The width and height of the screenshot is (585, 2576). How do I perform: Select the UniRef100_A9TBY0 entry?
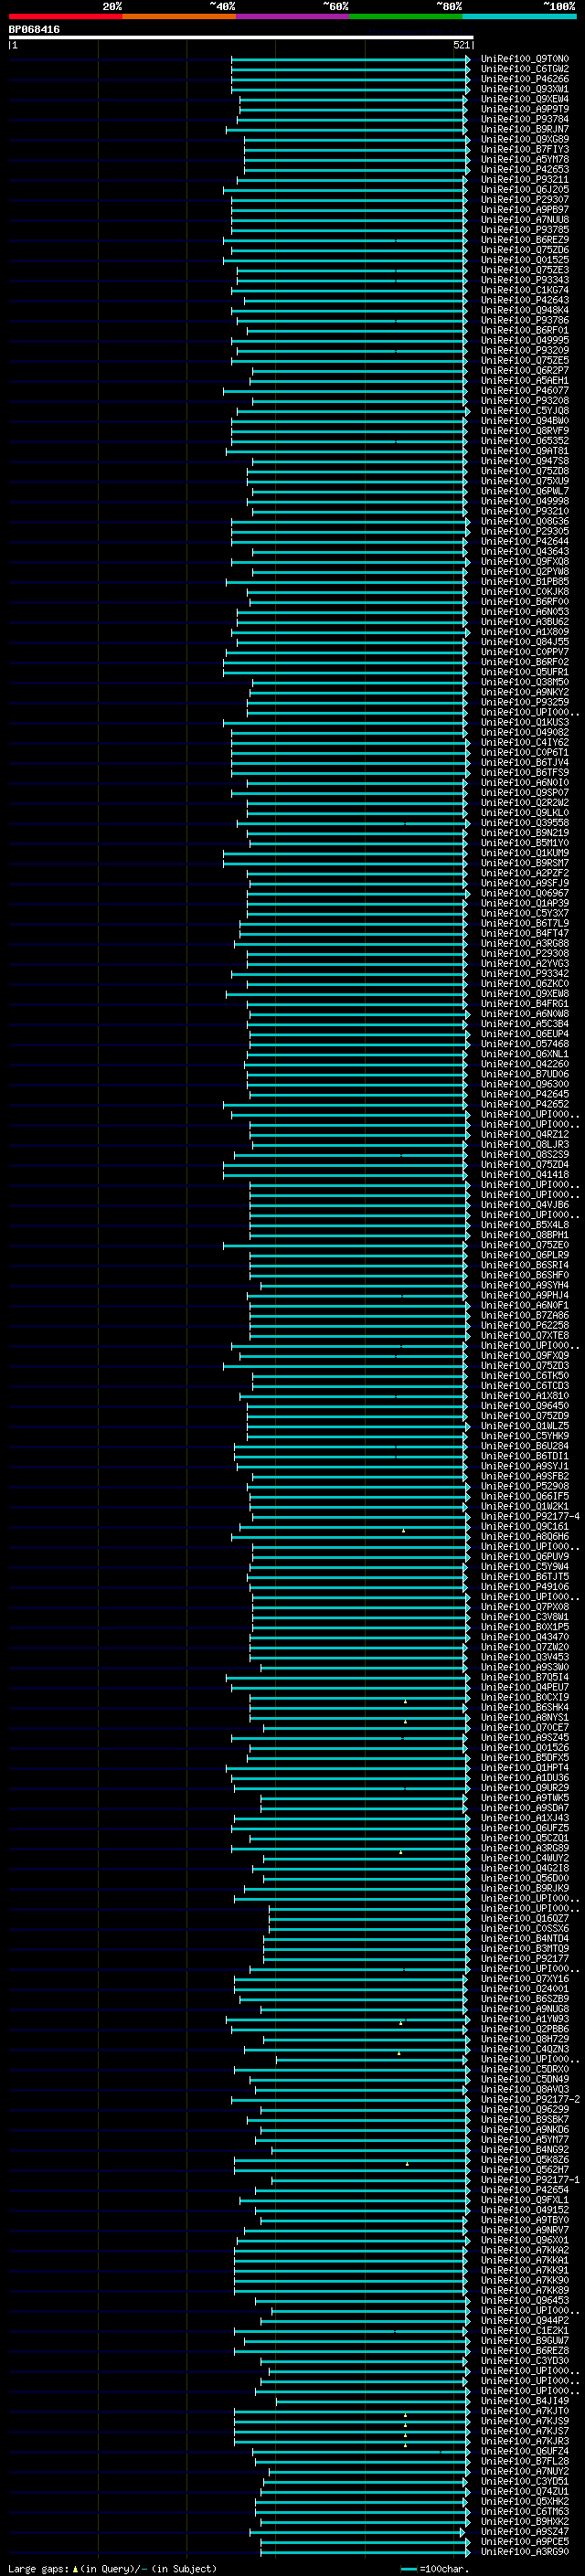[x=524, y=2220]
